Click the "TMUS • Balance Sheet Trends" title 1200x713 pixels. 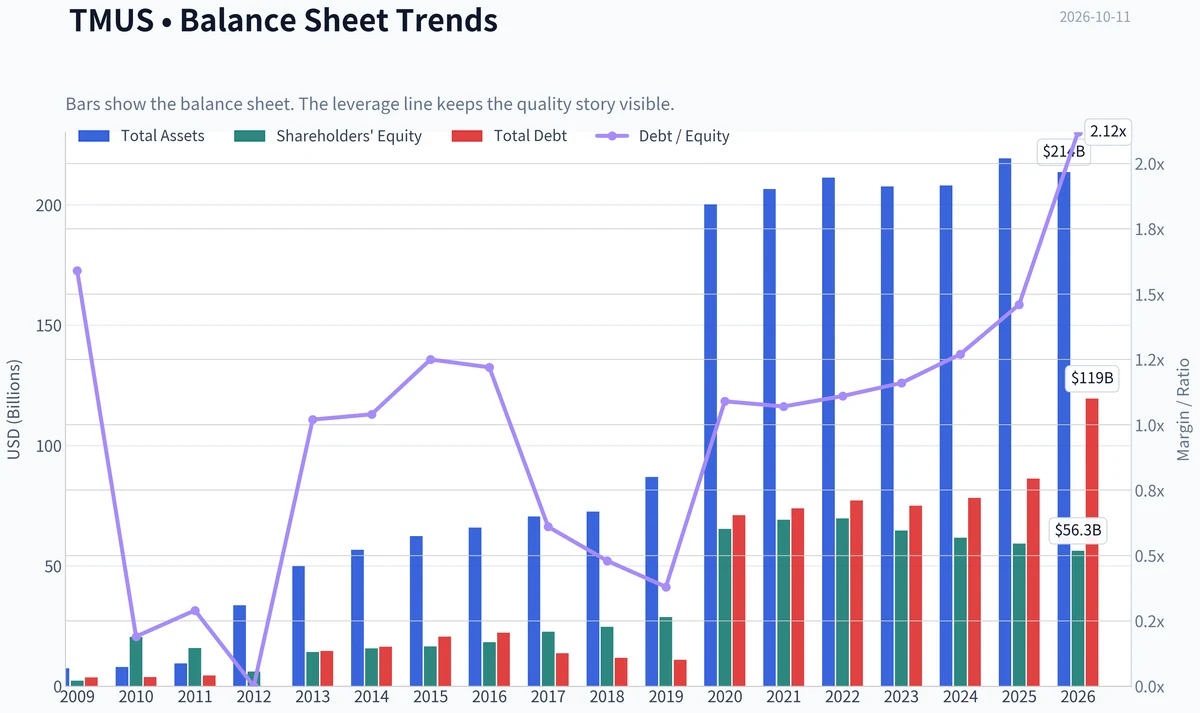283,20
